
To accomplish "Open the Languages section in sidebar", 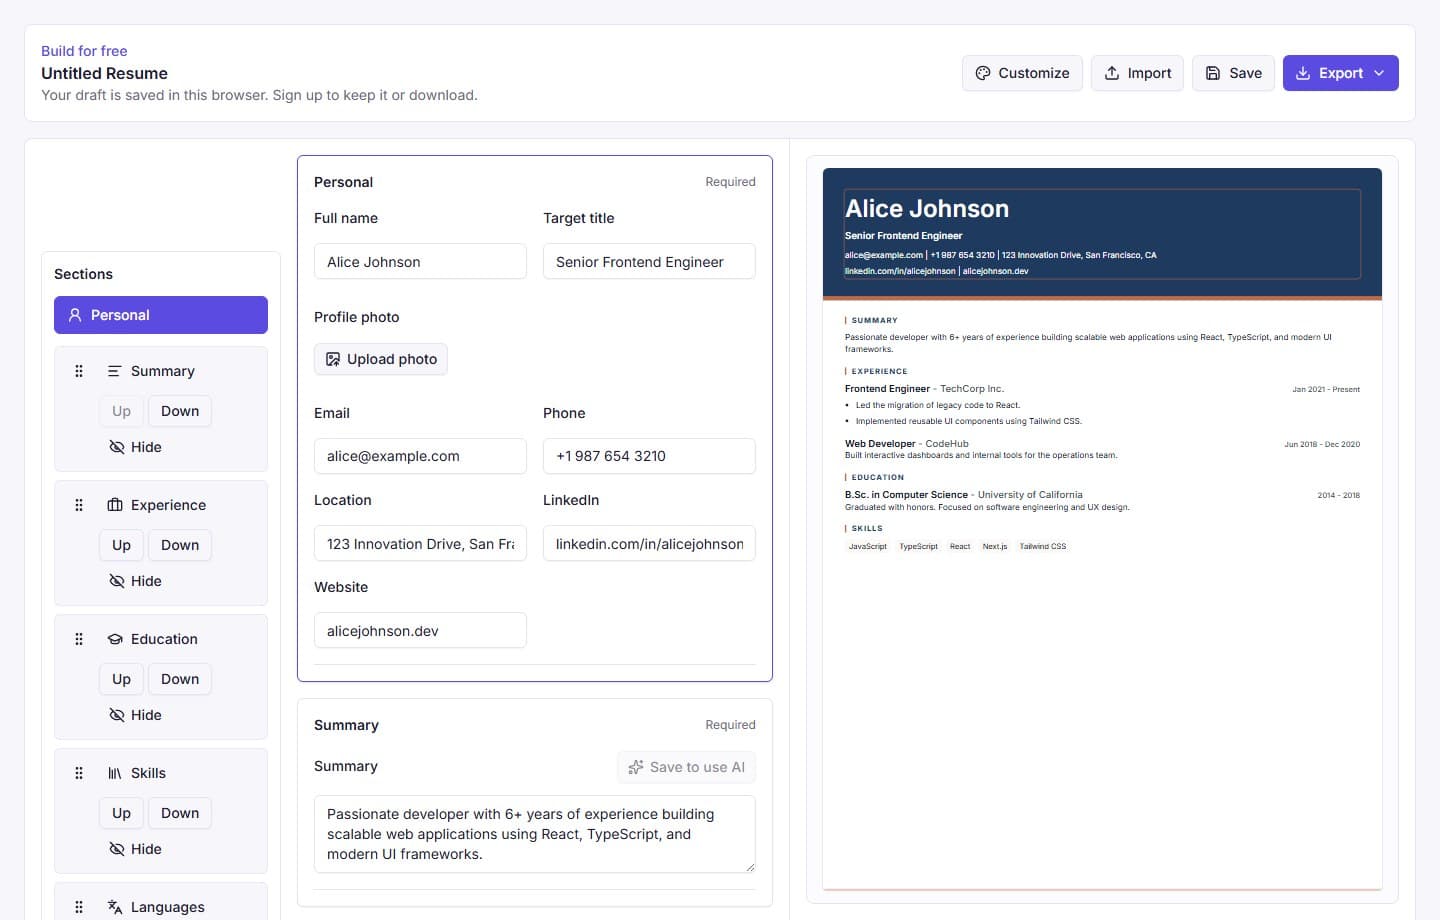I will pos(167,907).
